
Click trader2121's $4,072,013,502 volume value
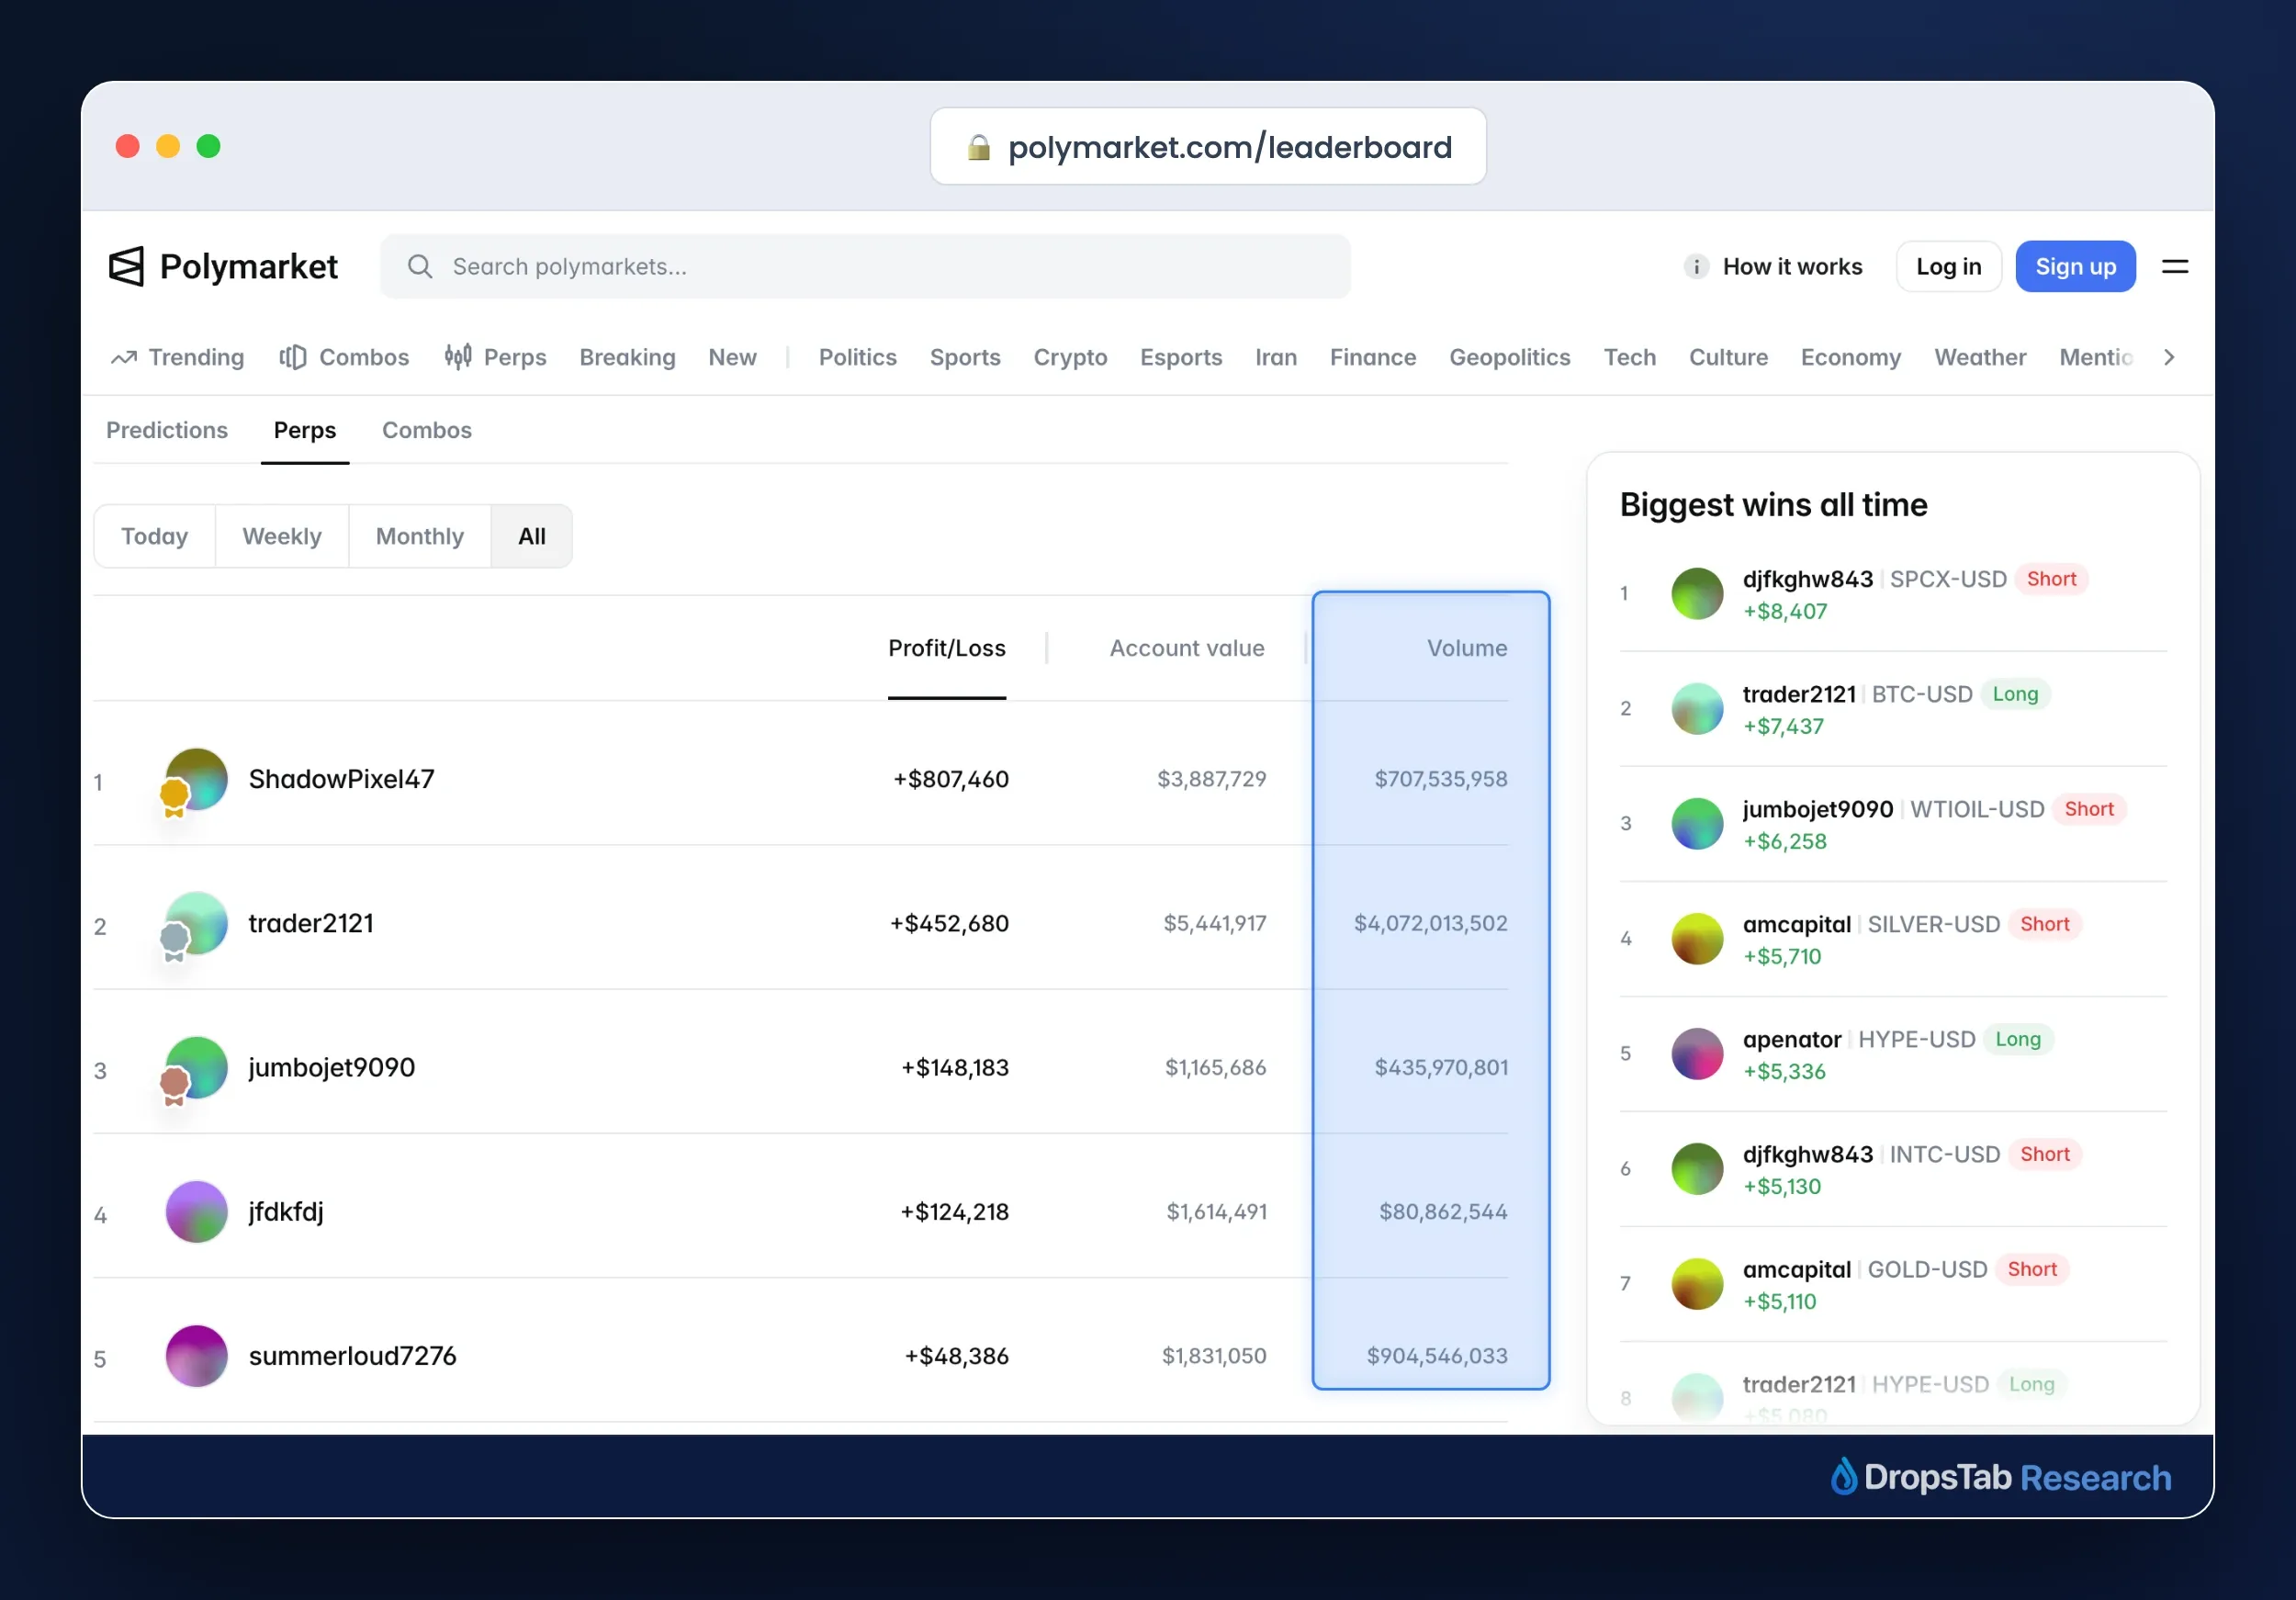point(1431,923)
